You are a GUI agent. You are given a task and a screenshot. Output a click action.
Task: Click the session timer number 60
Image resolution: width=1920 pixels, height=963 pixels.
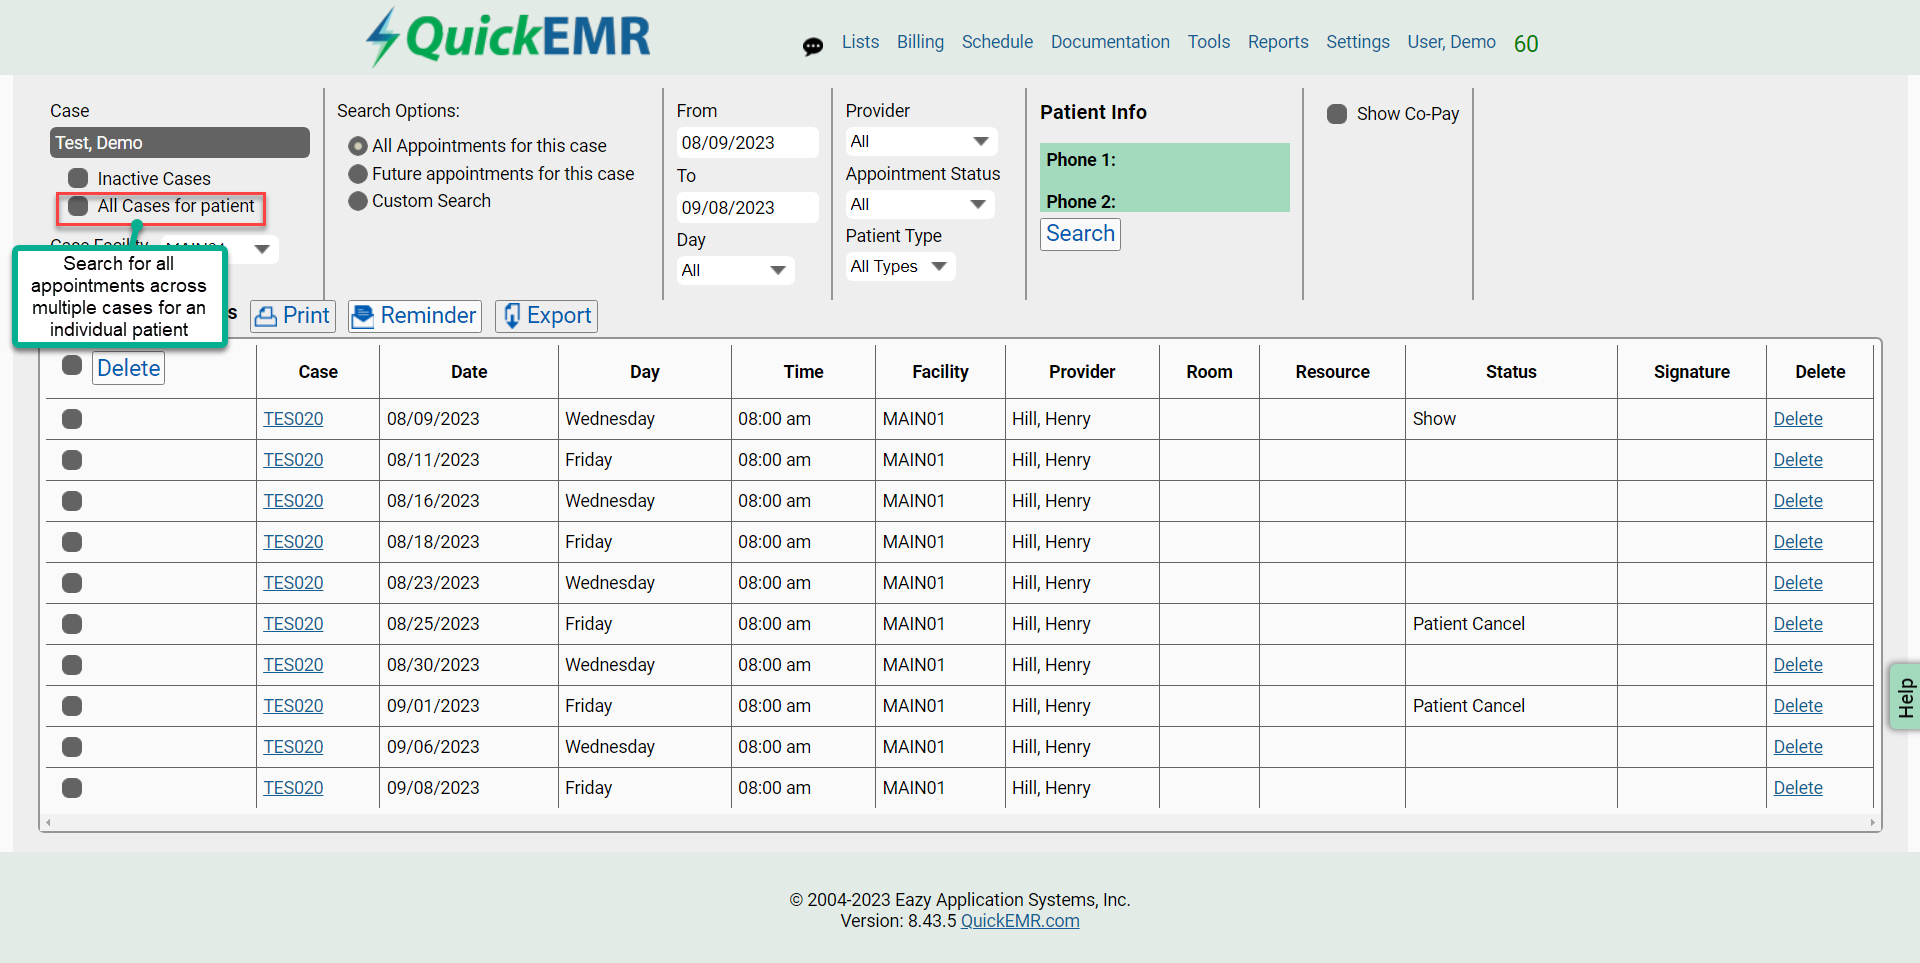[x=1526, y=44]
